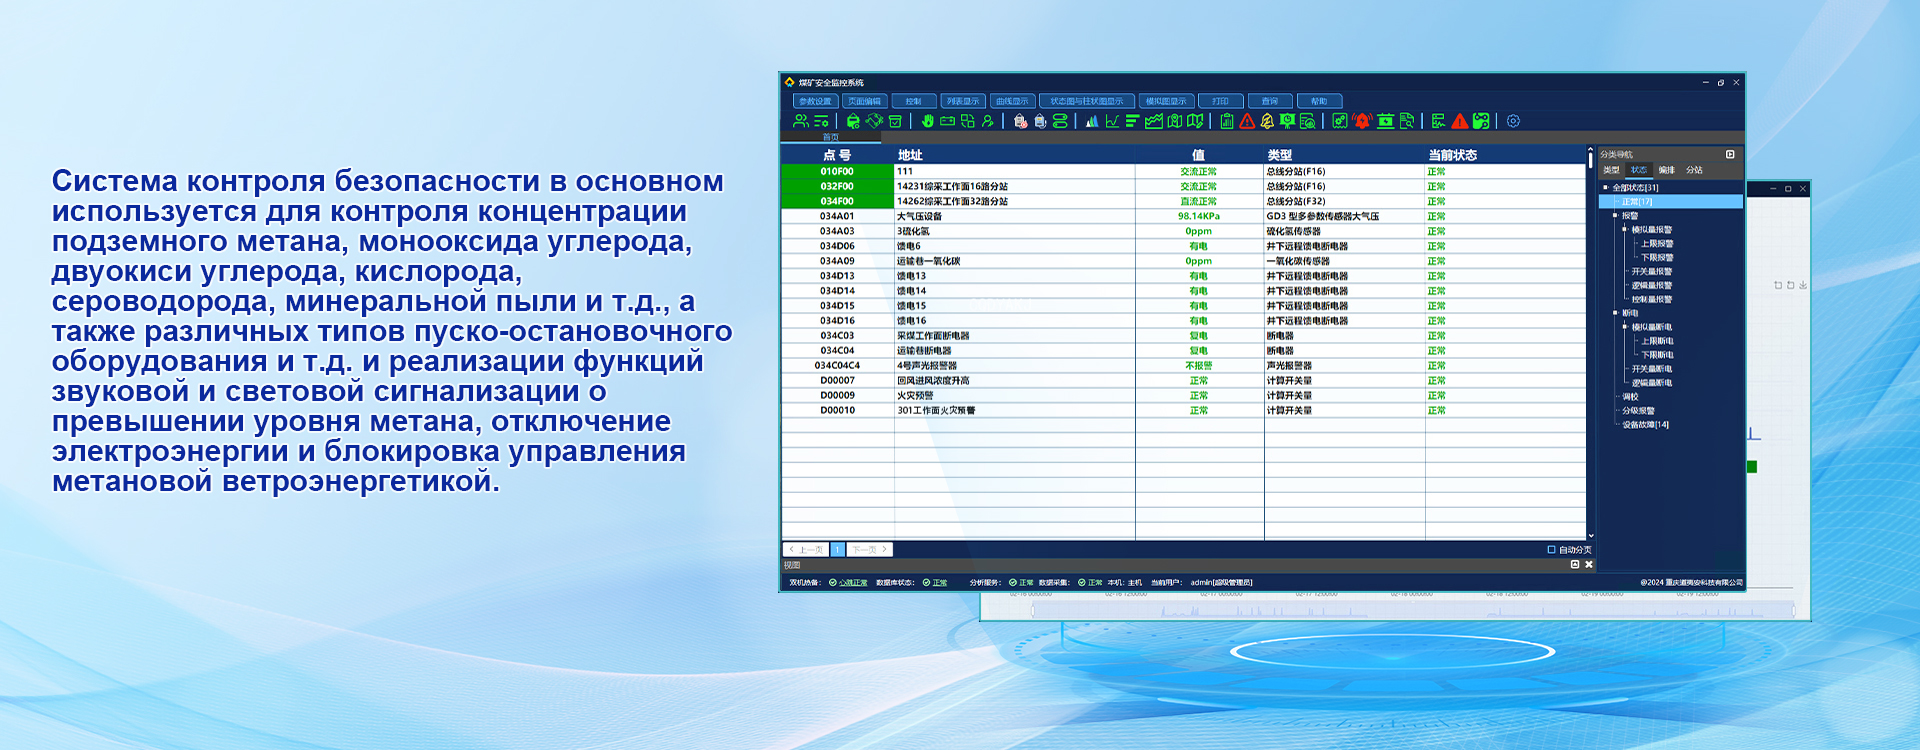Go to next page with 下一页 button
The height and width of the screenshot is (750, 1920).
coord(869,549)
